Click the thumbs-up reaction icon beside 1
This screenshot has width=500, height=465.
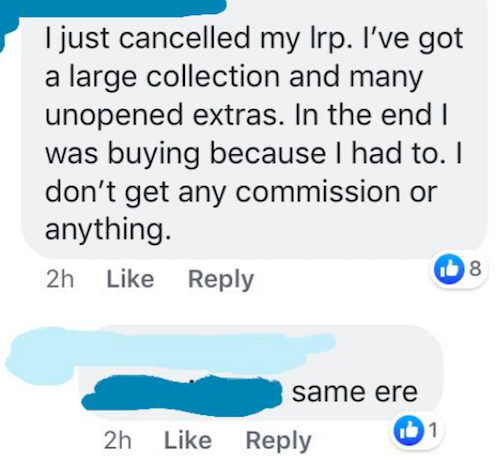(x=409, y=431)
